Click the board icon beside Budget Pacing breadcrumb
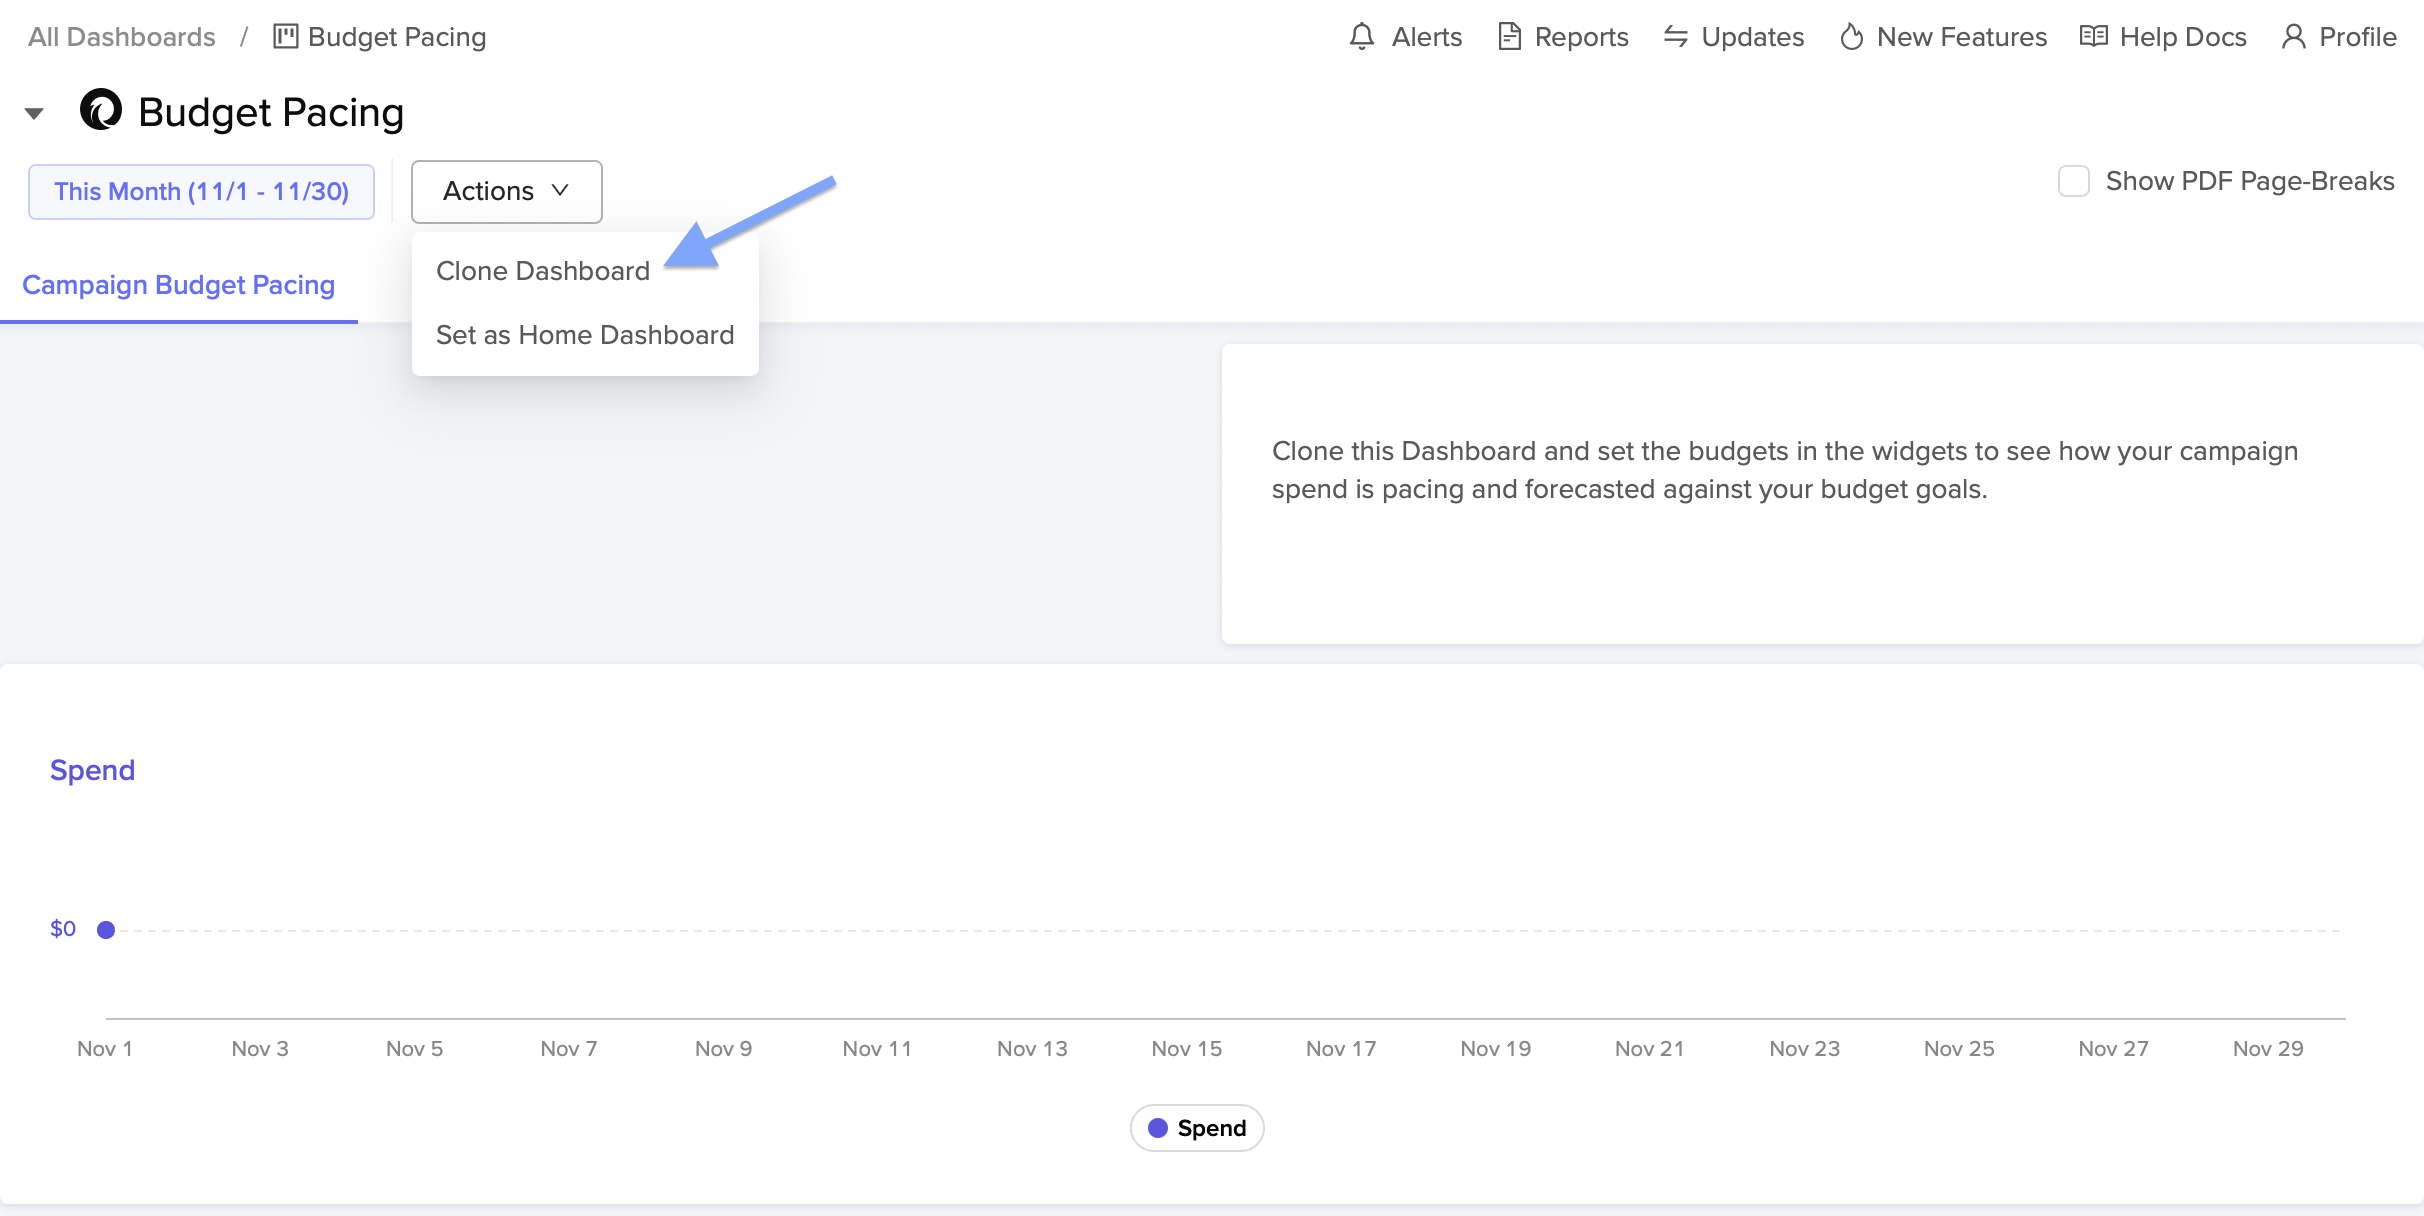Viewport: 2424px width, 1216px height. 285,37
